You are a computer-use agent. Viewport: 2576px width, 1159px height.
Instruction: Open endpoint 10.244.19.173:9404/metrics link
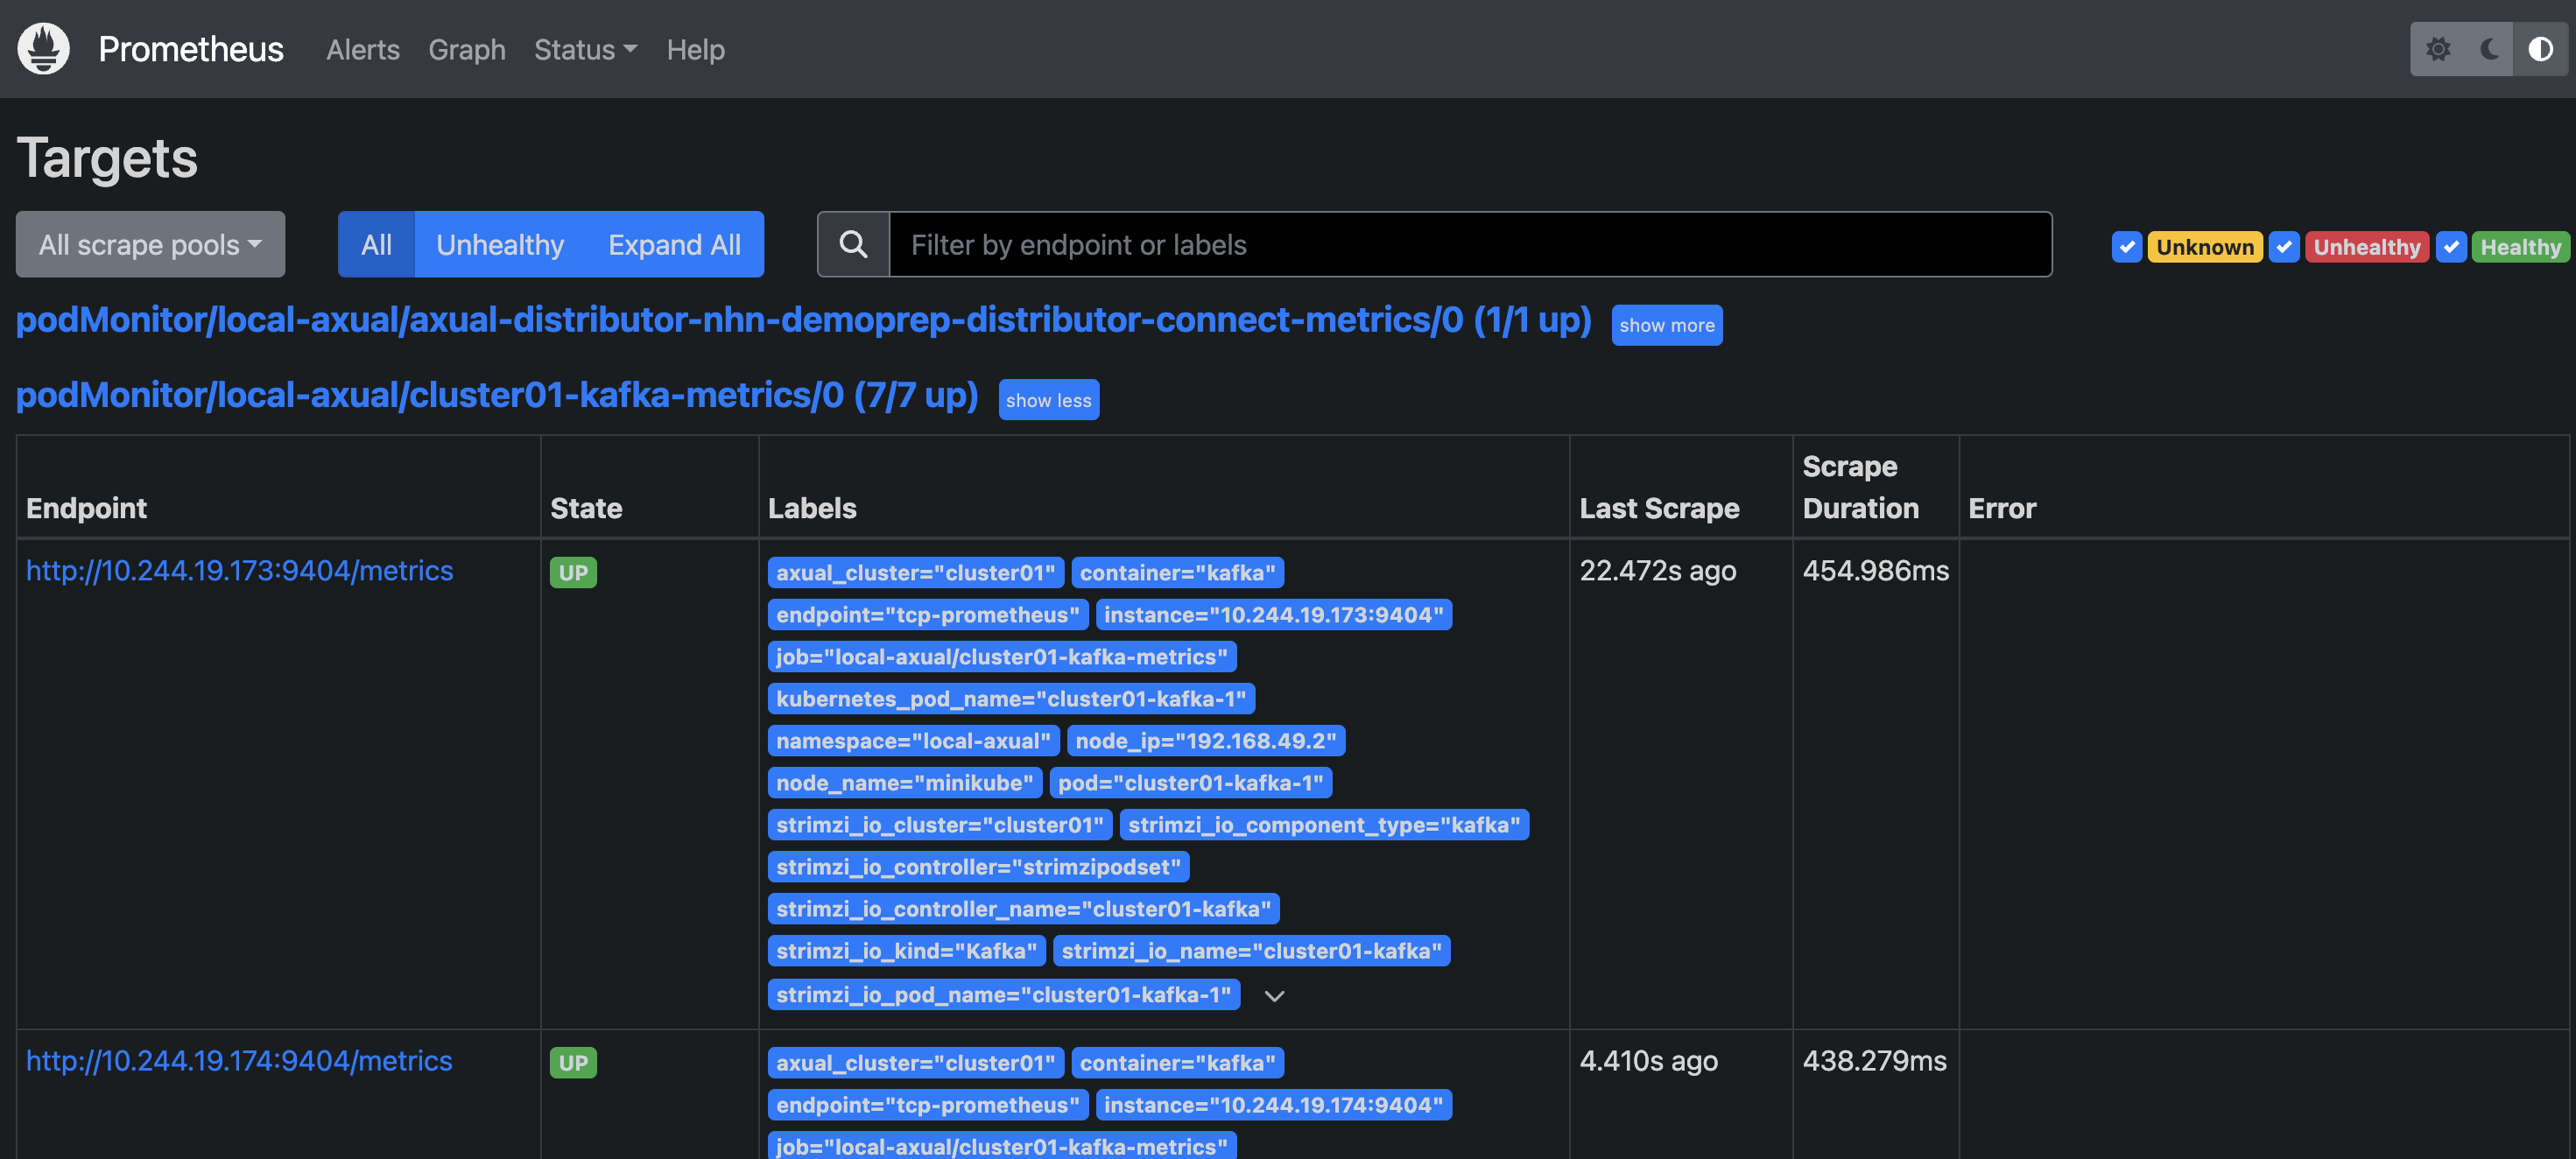[239, 570]
